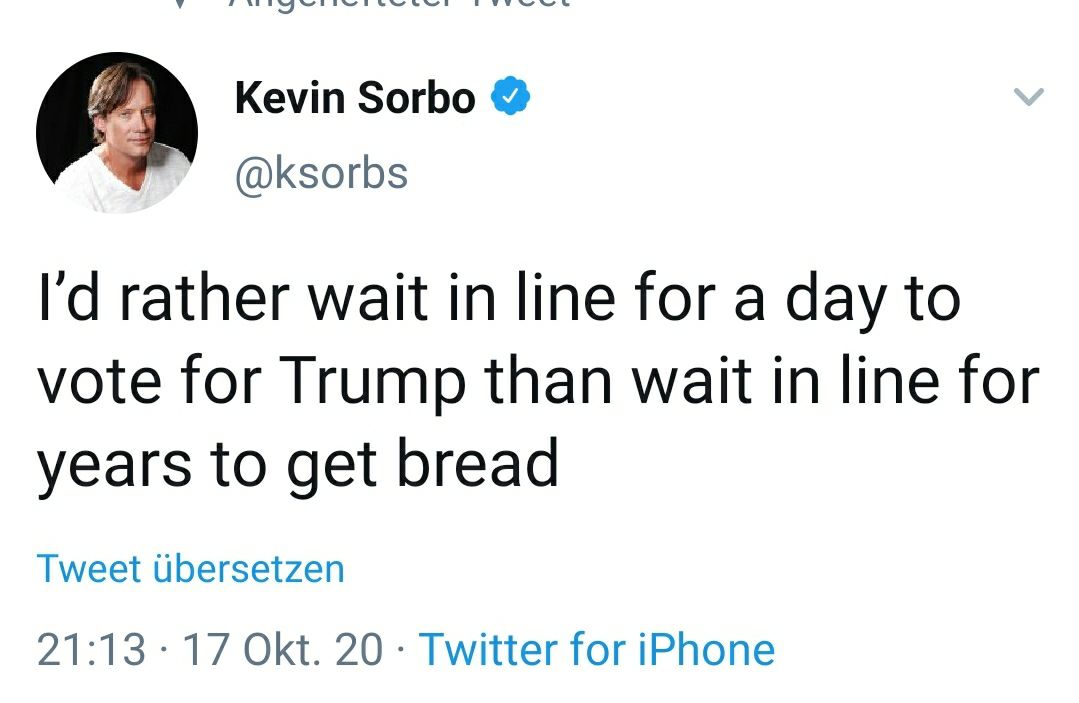Expand the tweet options chevron

click(x=1028, y=97)
